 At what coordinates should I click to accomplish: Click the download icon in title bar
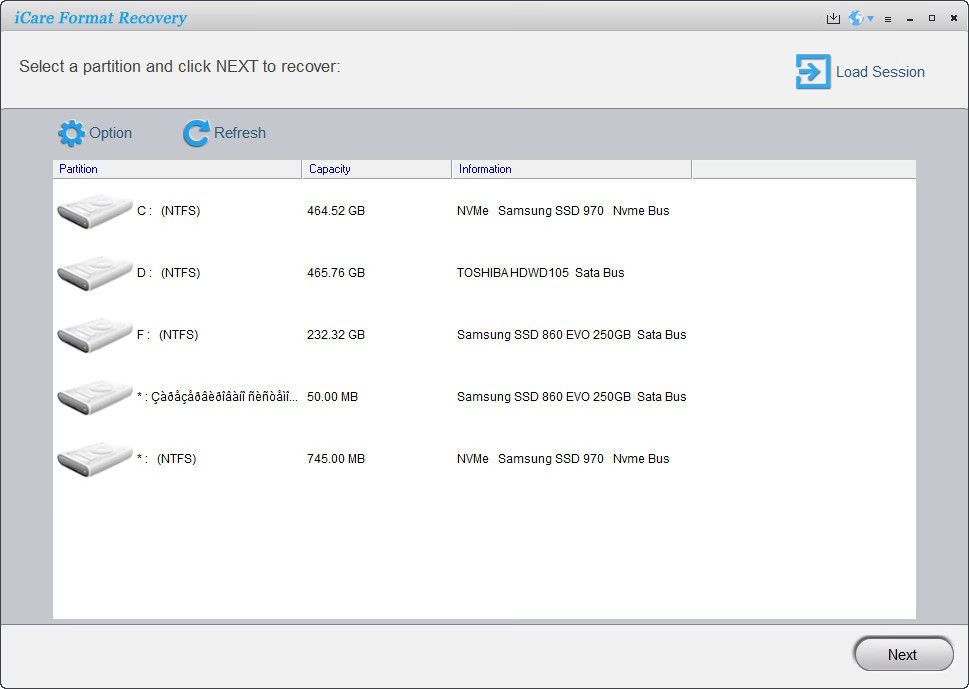(x=833, y=19)
